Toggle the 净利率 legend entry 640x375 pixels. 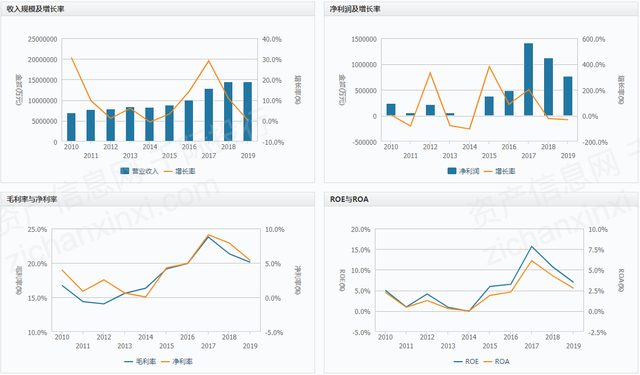pyautogui.click(x=177, y=362)
